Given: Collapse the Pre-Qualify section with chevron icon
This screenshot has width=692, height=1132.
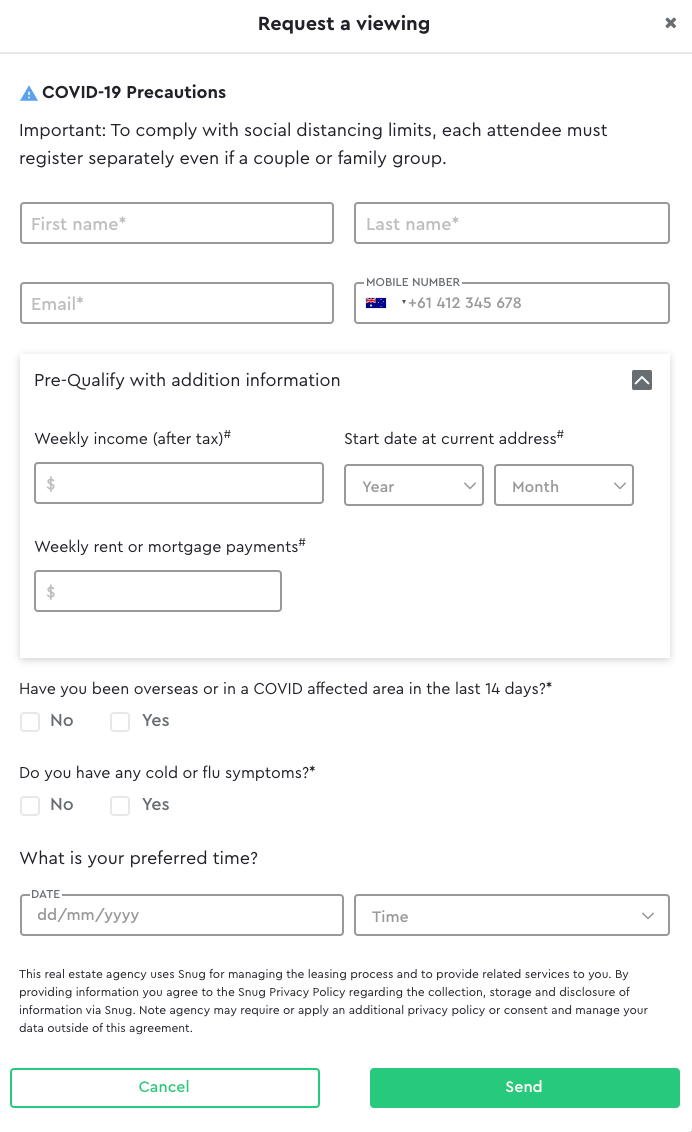Looking at the screenshot, I should click(642, 380).
